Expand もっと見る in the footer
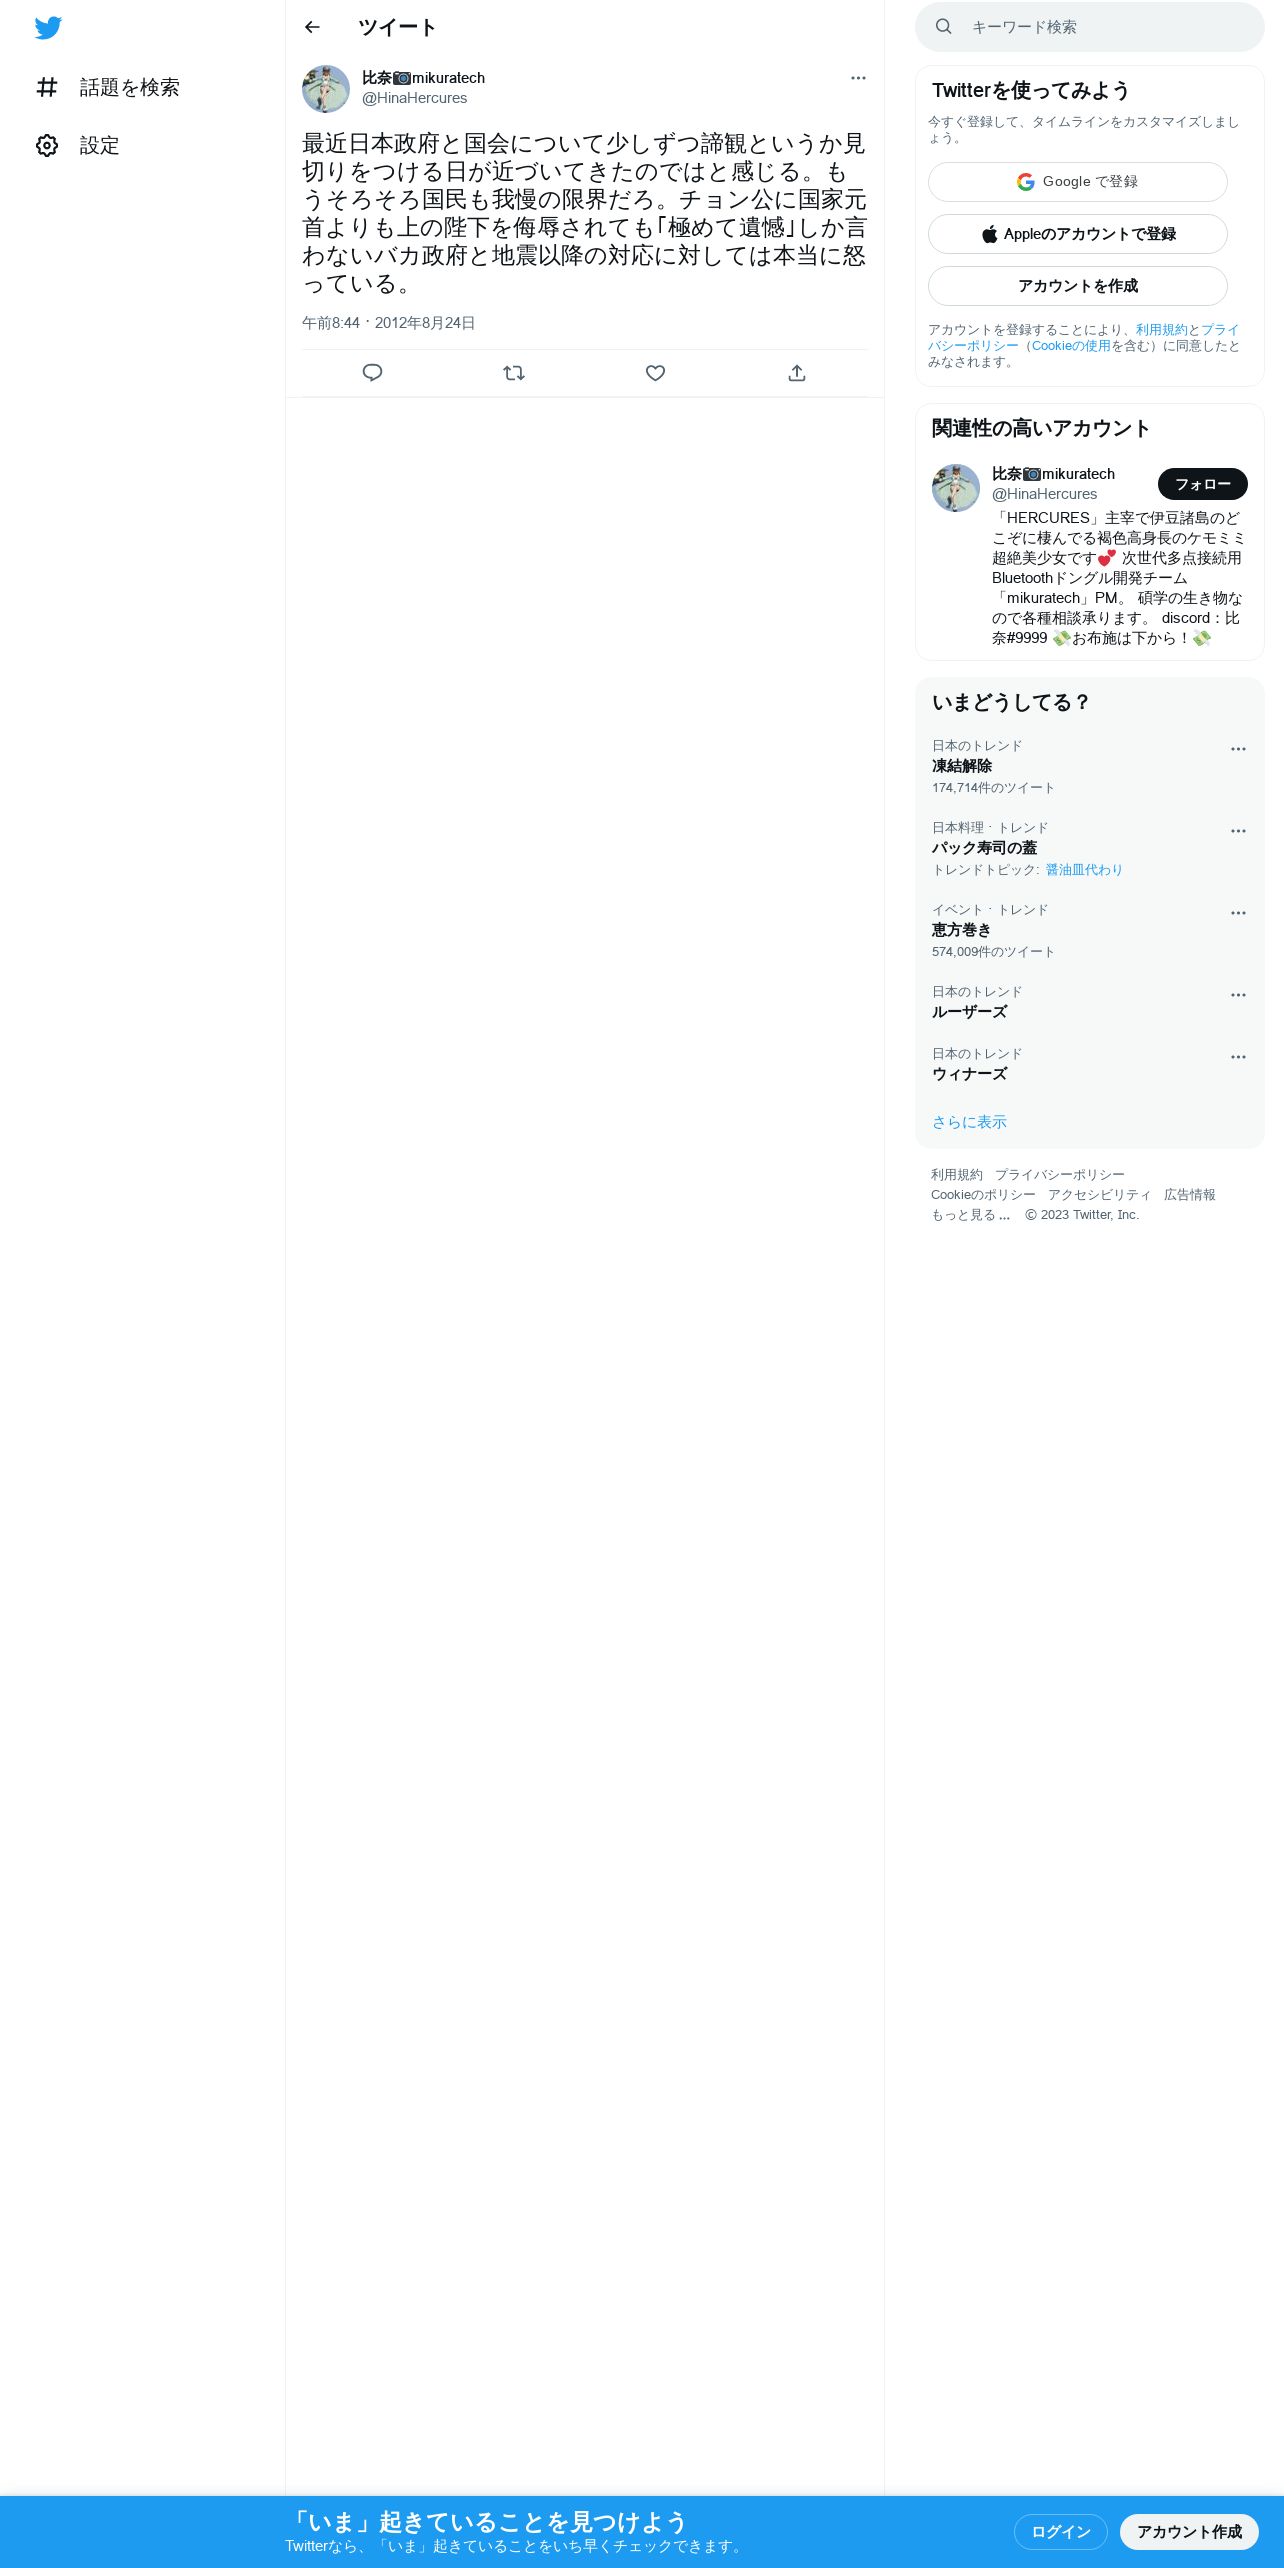The width and height of the screenshot is (1284, 2568). point(970,1215)
